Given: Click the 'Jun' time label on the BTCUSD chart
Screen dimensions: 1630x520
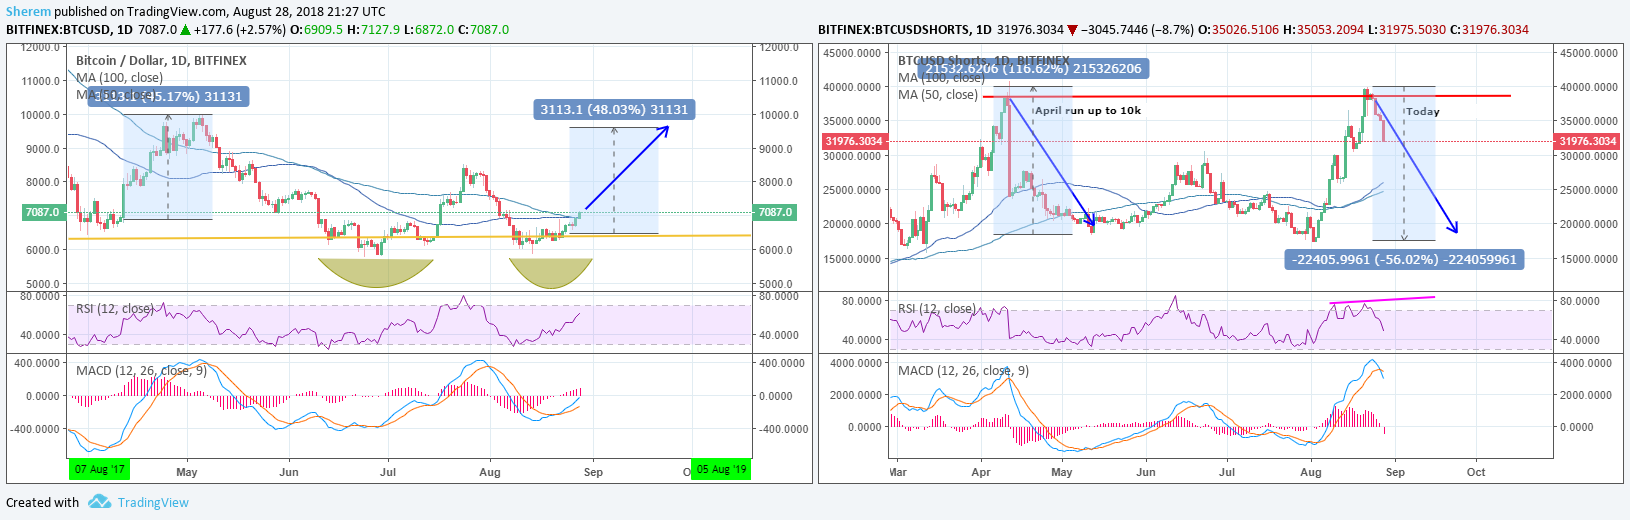Looking at the screenshot, I should (x=289, y=472).
